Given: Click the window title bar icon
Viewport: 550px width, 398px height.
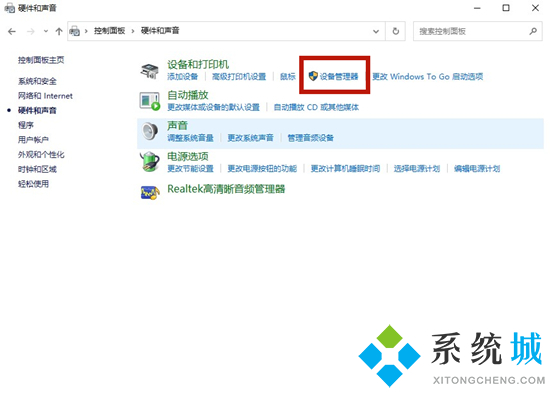Looking at the screenshot, I should pyautogui.click(x=9, y=8).
